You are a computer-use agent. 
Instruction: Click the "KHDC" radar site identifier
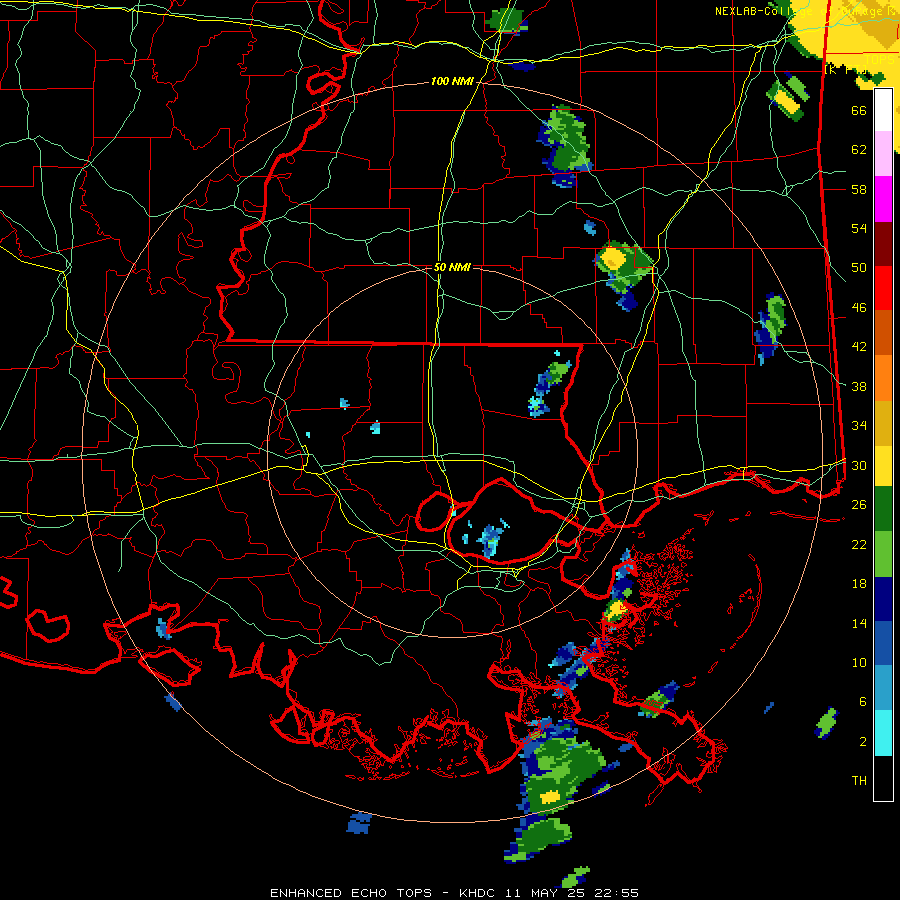[x=478, y=893]
